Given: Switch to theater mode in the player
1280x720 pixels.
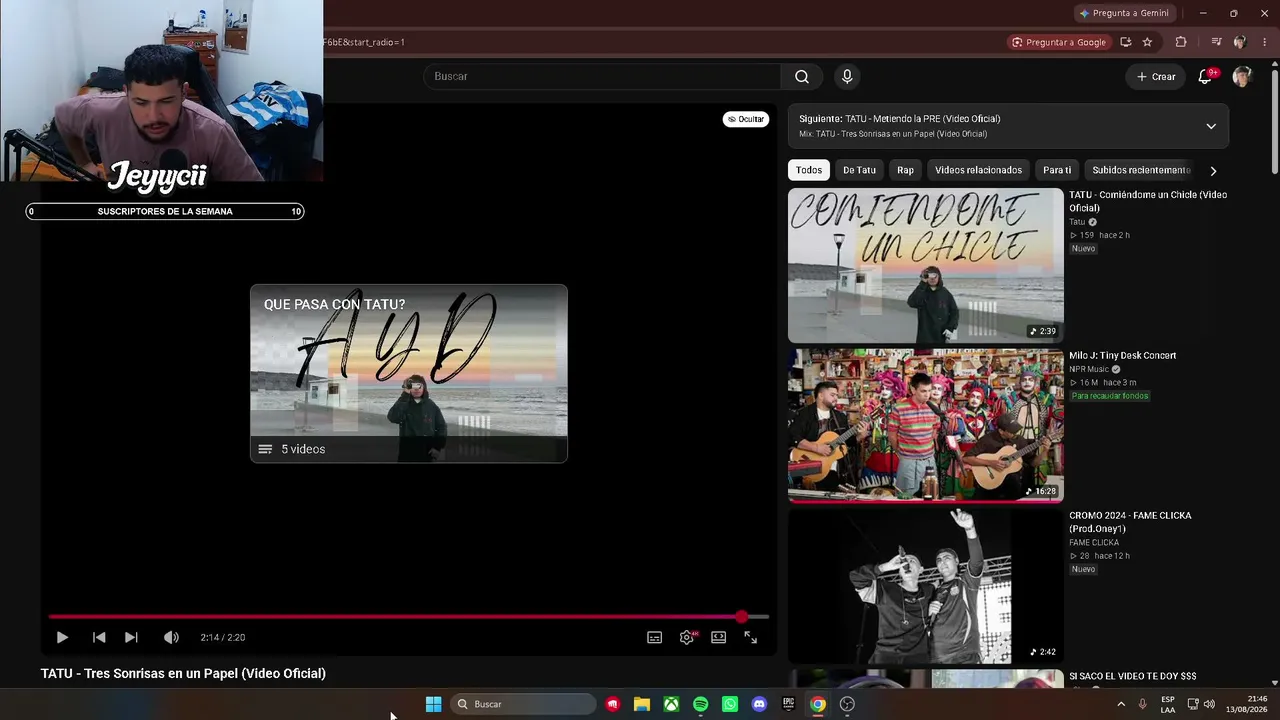Looking at the screenshot, I should (x=718, y=637).
